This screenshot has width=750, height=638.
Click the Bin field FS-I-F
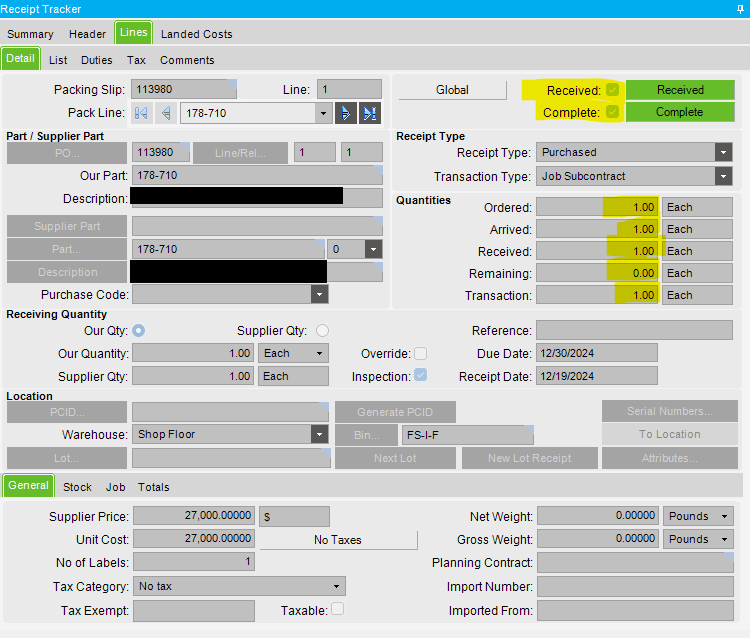[468, 435]
